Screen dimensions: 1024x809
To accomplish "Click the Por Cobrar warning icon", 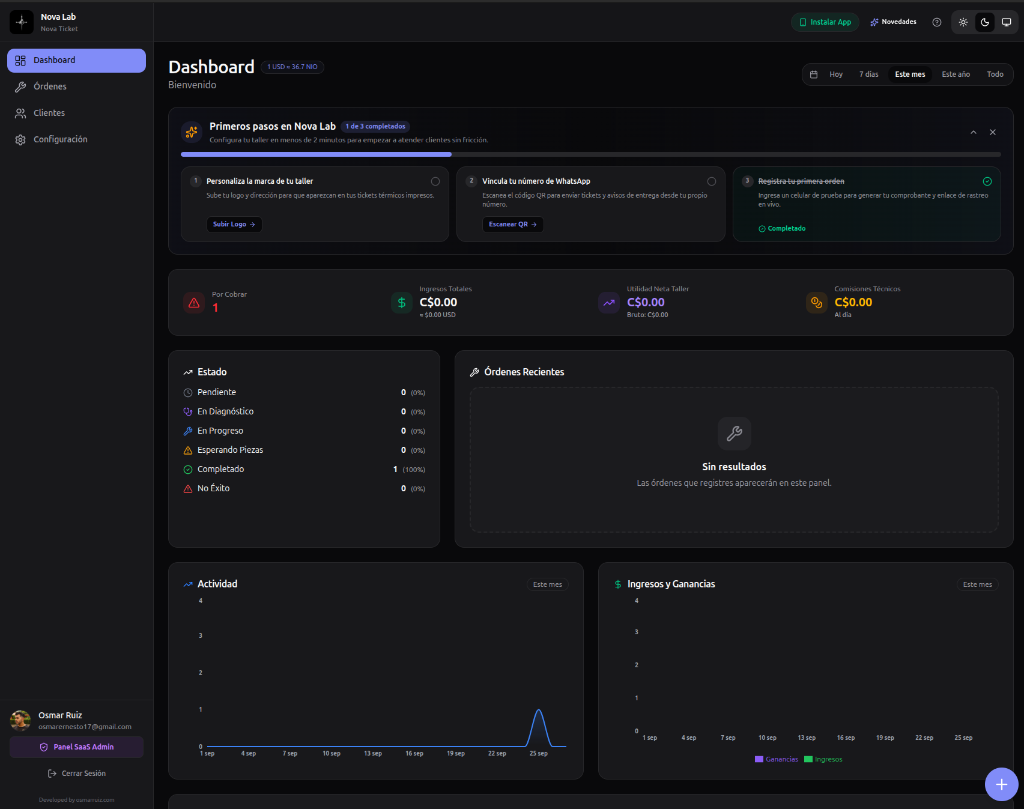I will 194,303.
